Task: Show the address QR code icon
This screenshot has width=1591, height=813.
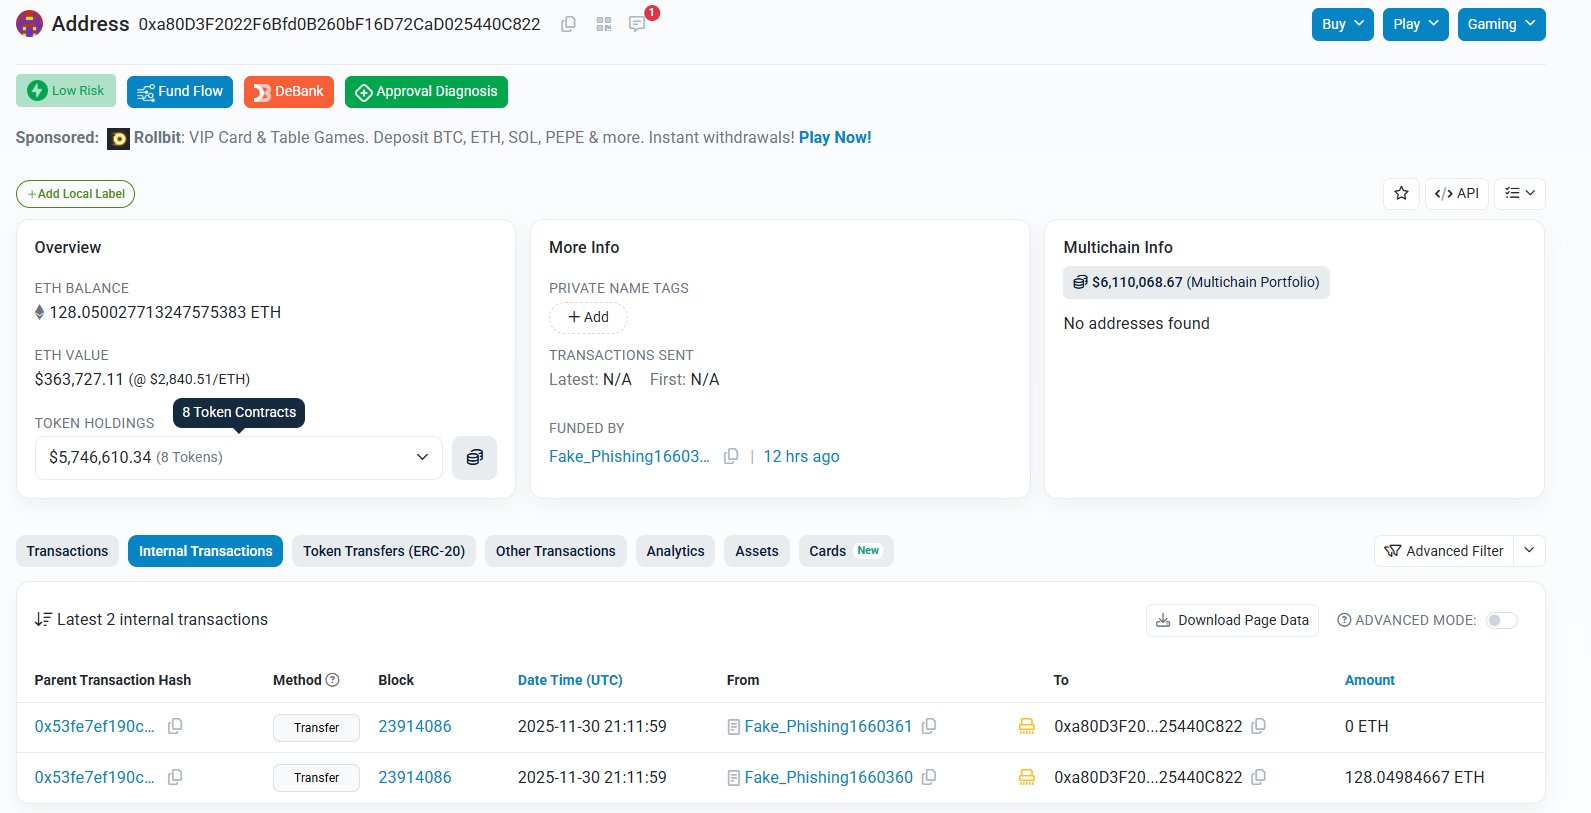Action: [603, 24]
